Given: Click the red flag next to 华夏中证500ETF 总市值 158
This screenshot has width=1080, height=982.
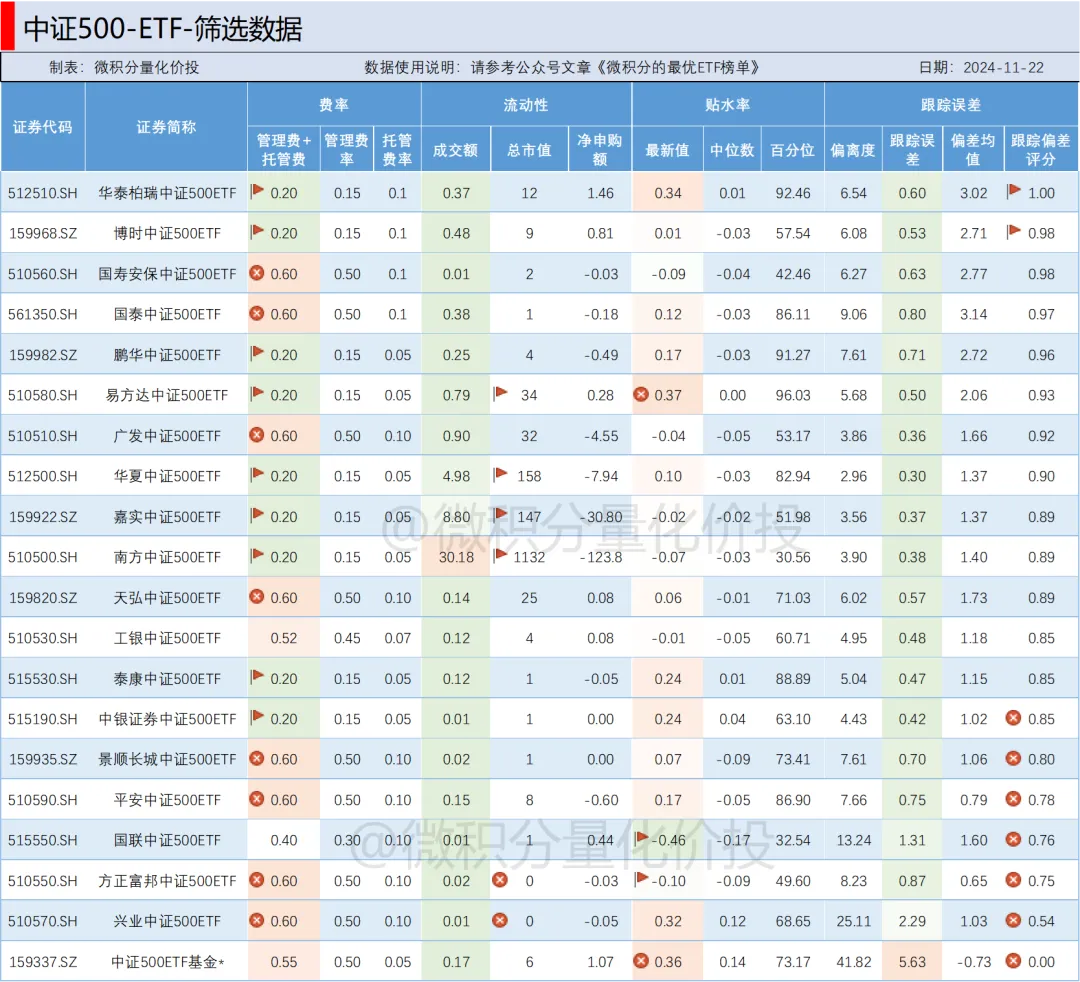Looking at the screenshot, I should pyautogui.click(x=500, y=475).
